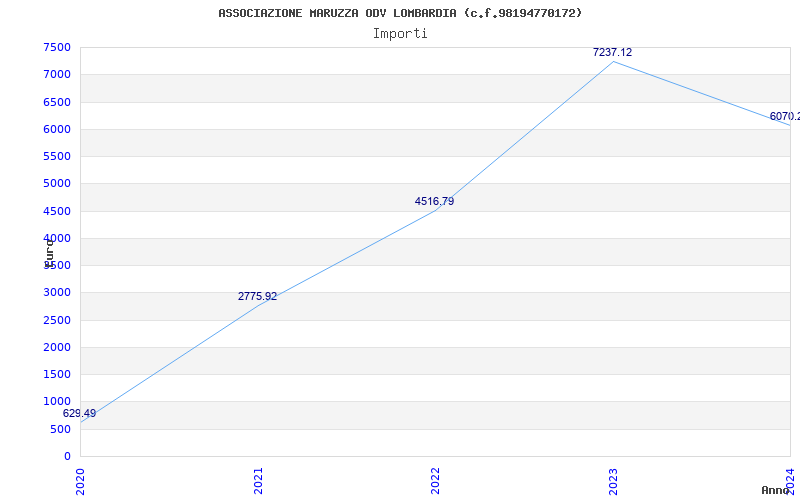
Task: Click the 1000 y-axis value
Action: click(57, 402)
